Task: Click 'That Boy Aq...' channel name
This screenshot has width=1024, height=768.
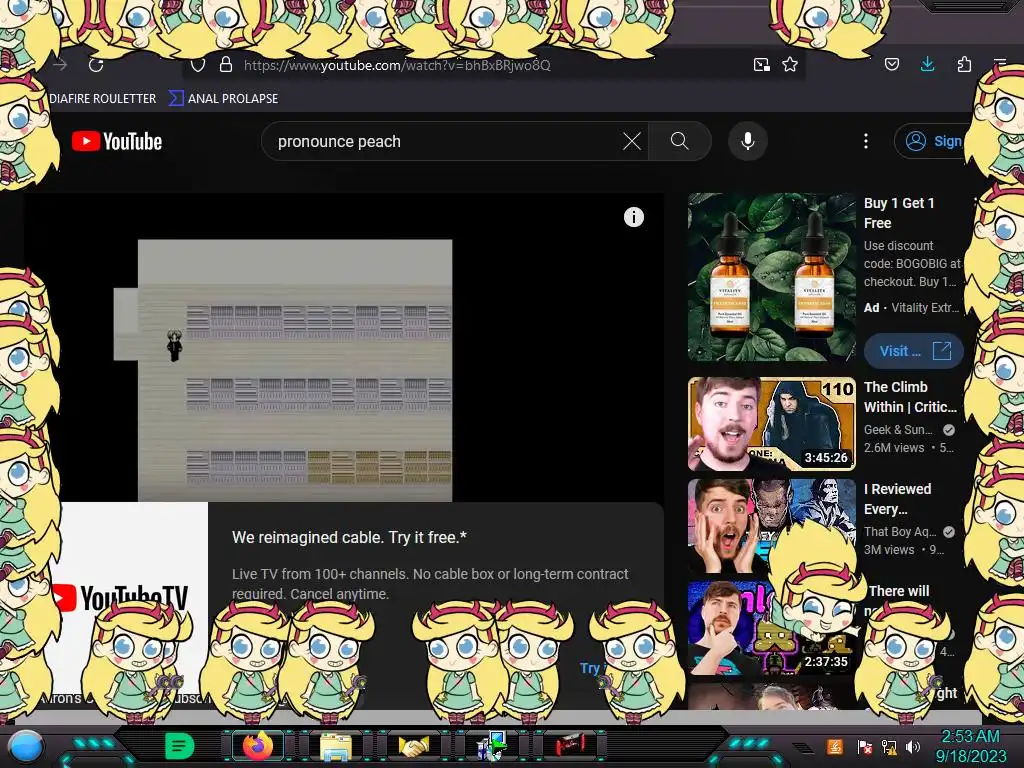Action: [x=900, y=532]
